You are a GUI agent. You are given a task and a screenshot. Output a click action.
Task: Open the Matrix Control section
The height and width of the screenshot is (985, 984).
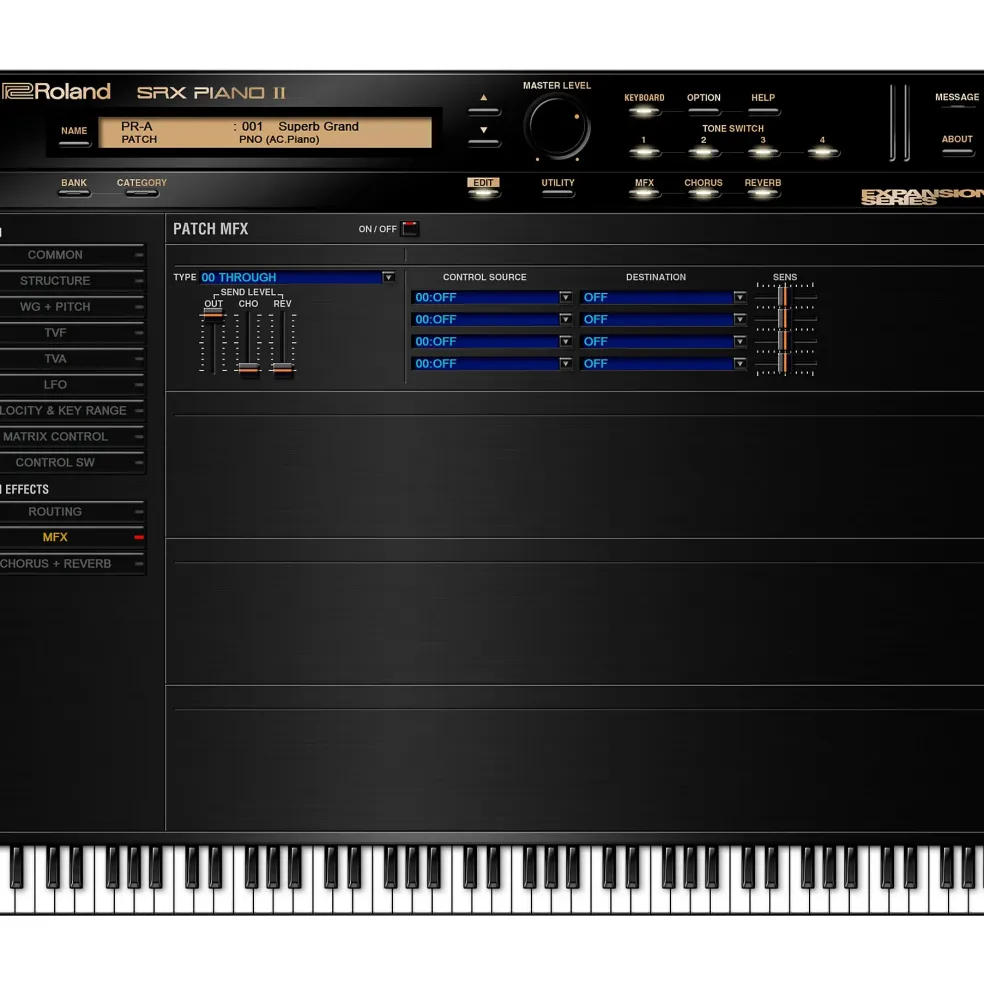tap(72, 437)
